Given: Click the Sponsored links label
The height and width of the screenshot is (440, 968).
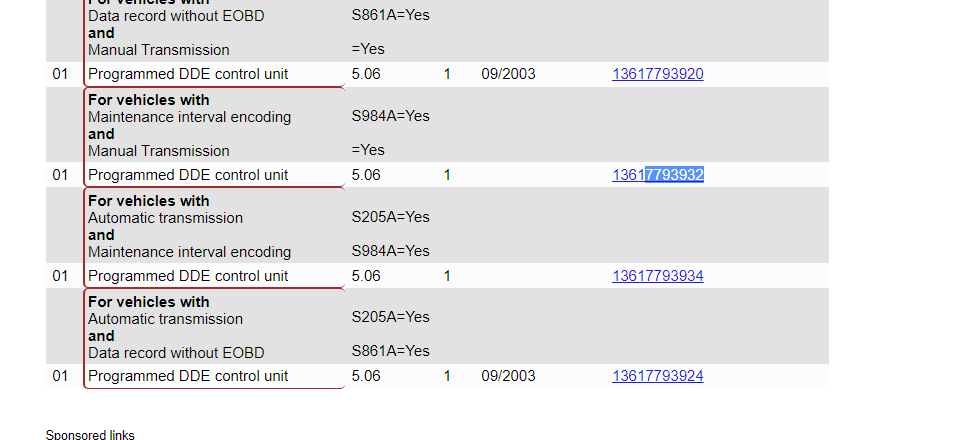Looking at the screenshot, I should pos(90,434).
